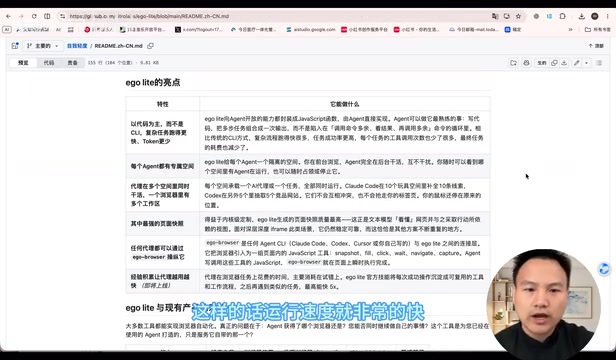Go back with the browser back arrow

click(8, 16)
